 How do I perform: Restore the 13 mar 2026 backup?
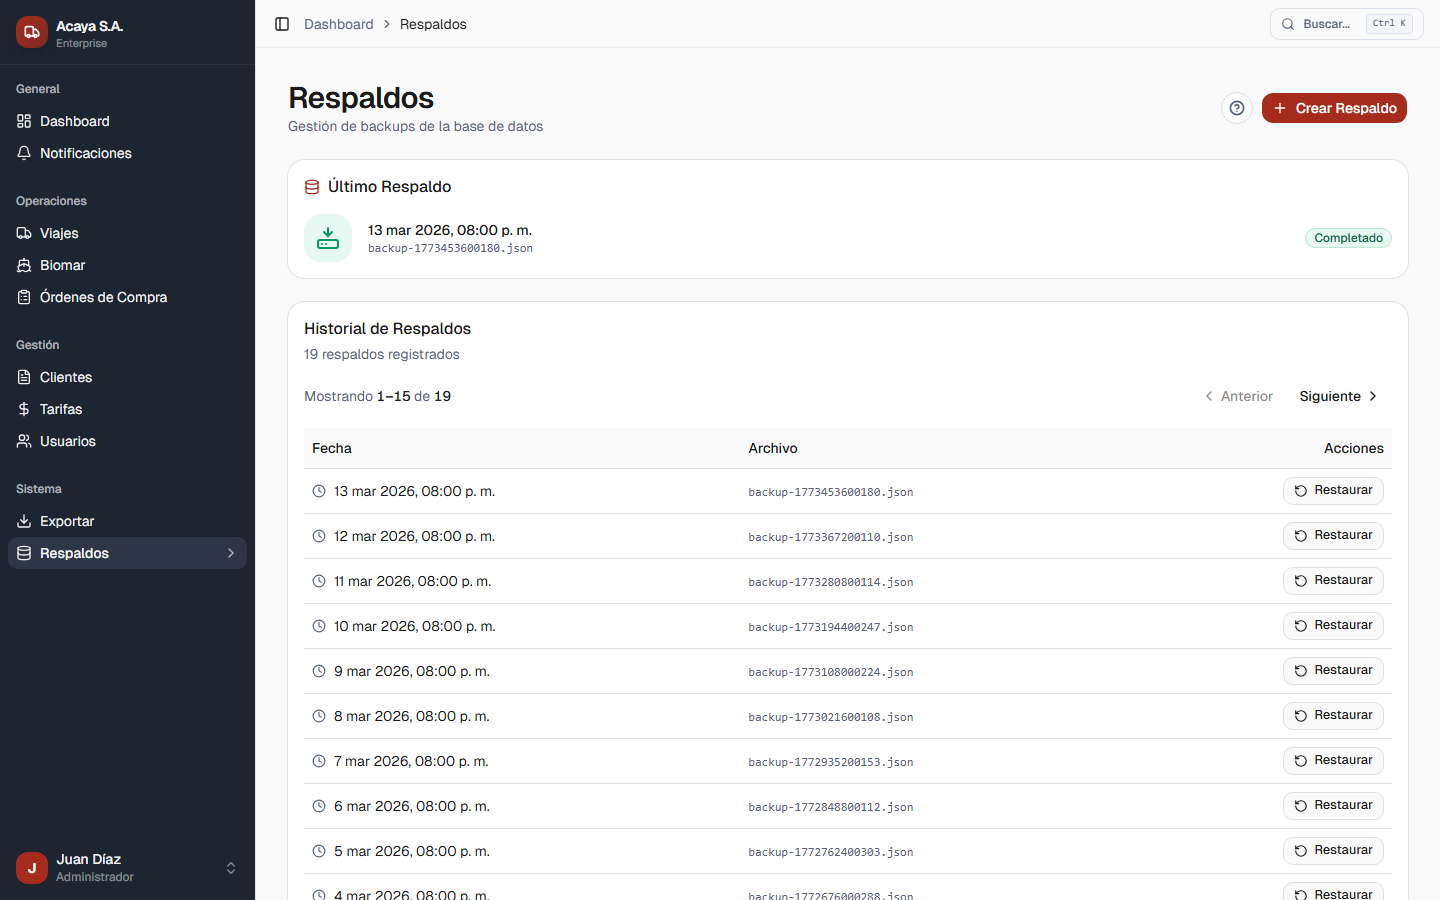pos(1333,491)
